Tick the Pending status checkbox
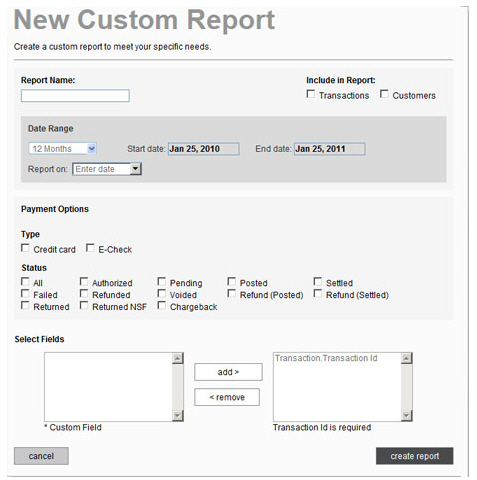 click(161, 282)
